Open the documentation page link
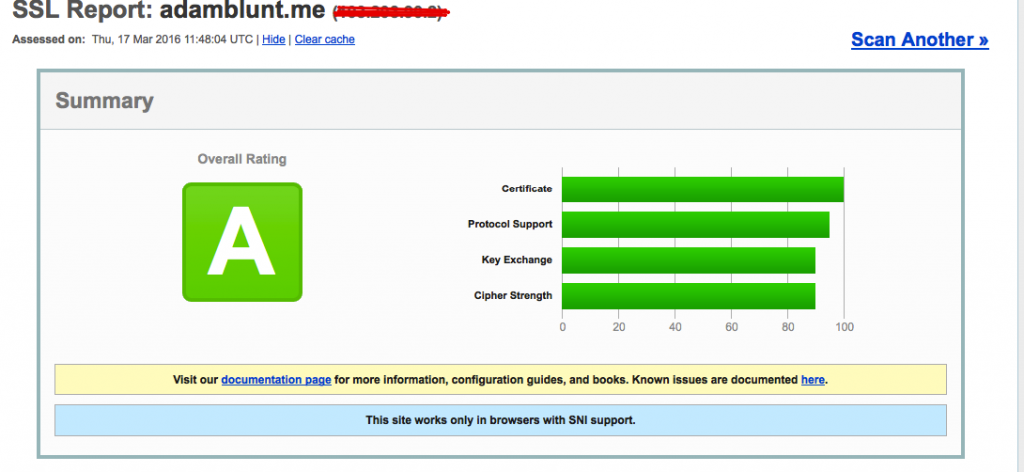The height and width of the screenshot is (472, 1024). click(276, 379)
